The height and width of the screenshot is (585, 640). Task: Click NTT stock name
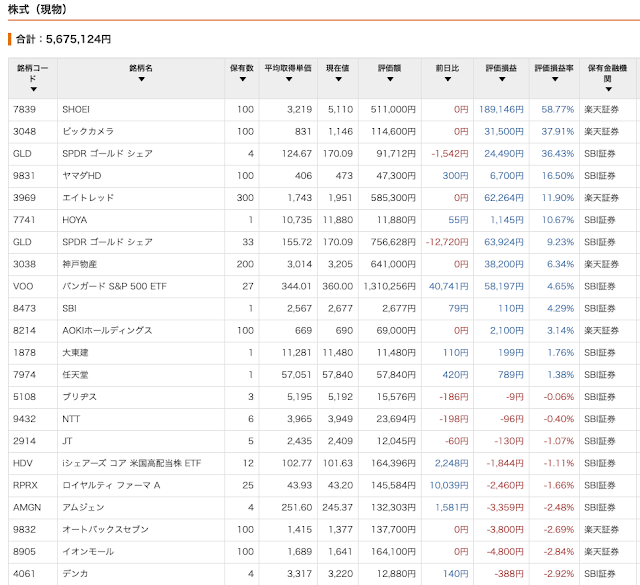(71, 419)
